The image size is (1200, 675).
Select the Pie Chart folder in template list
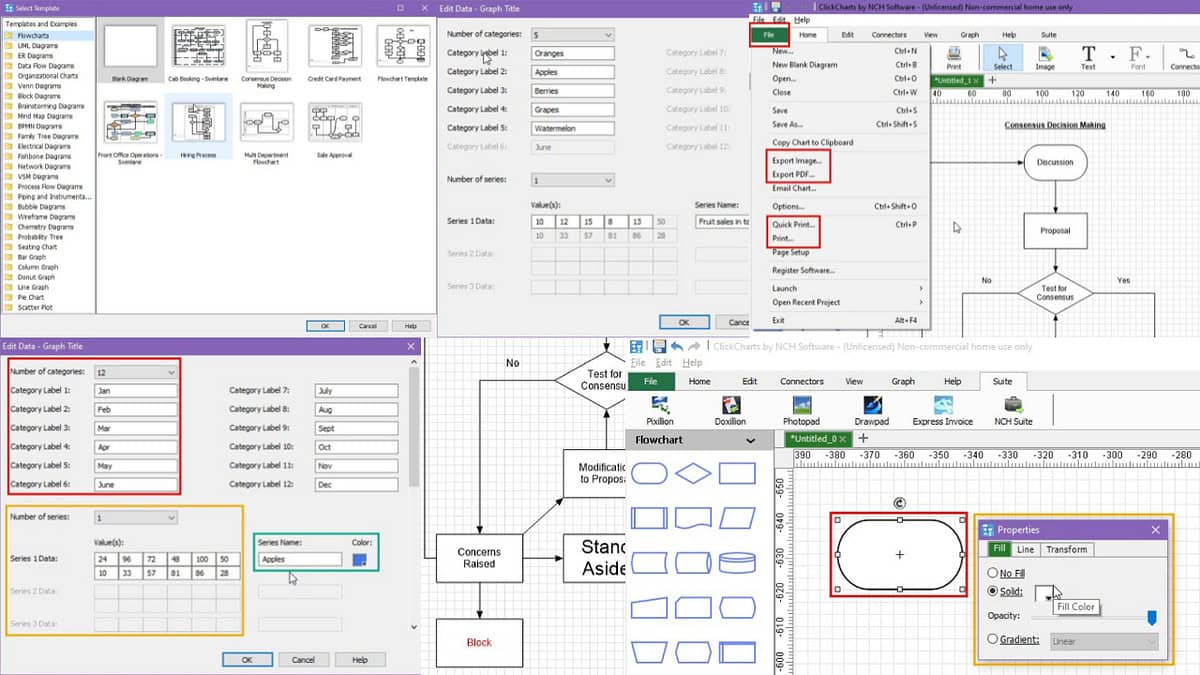(x=30, y=297)
